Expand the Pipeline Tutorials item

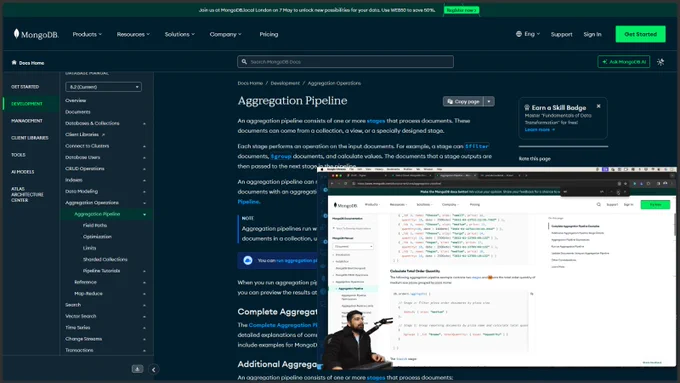[x=144, y=271]
